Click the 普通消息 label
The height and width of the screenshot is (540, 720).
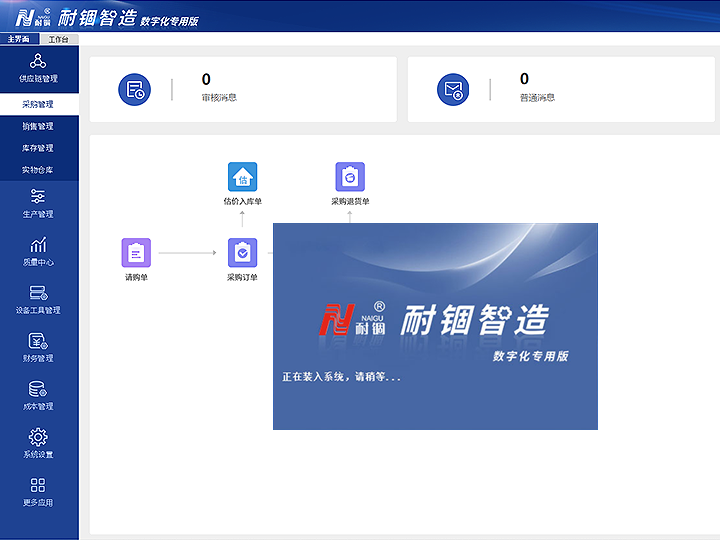(538, 97)
